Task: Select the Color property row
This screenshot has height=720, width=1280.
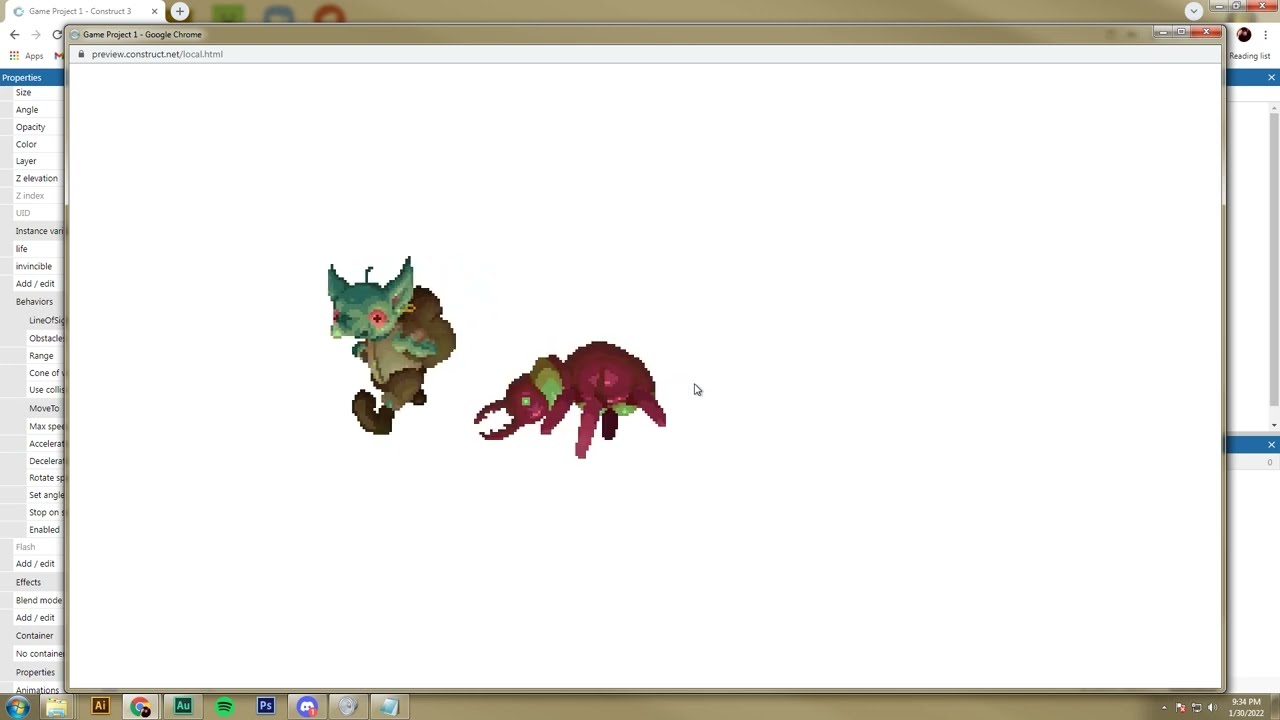Action: point(34,144)
